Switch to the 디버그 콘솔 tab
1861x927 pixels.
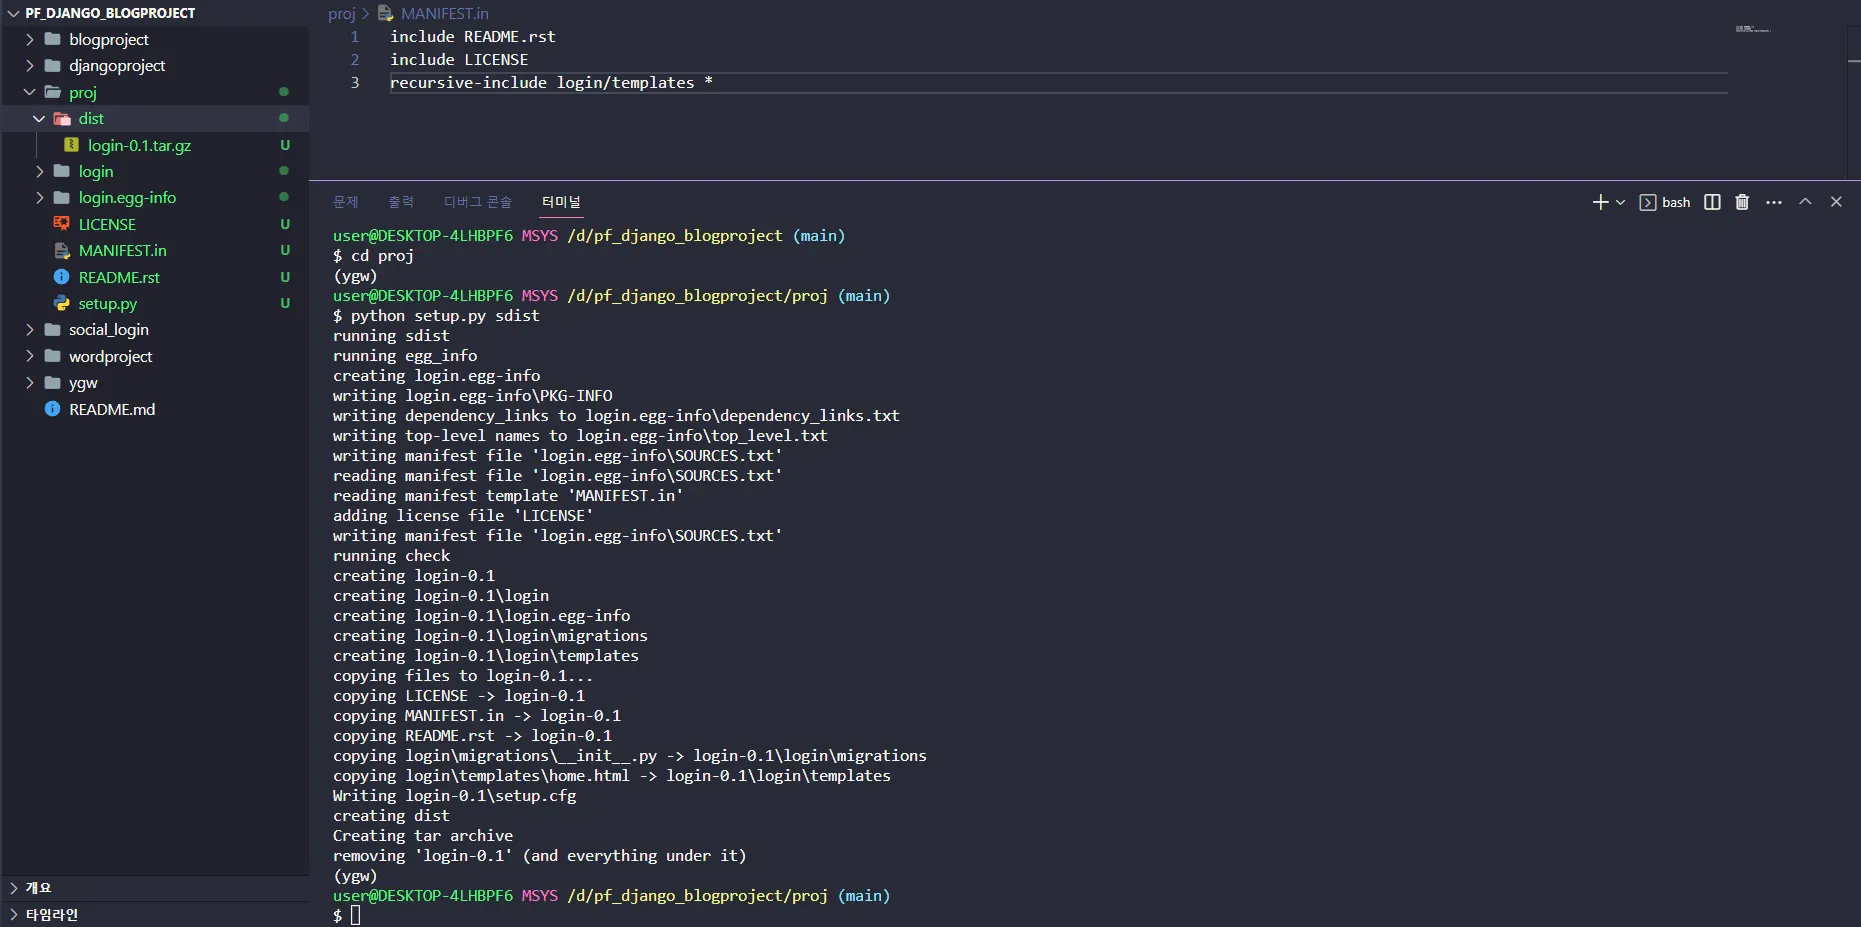[477, 202]
